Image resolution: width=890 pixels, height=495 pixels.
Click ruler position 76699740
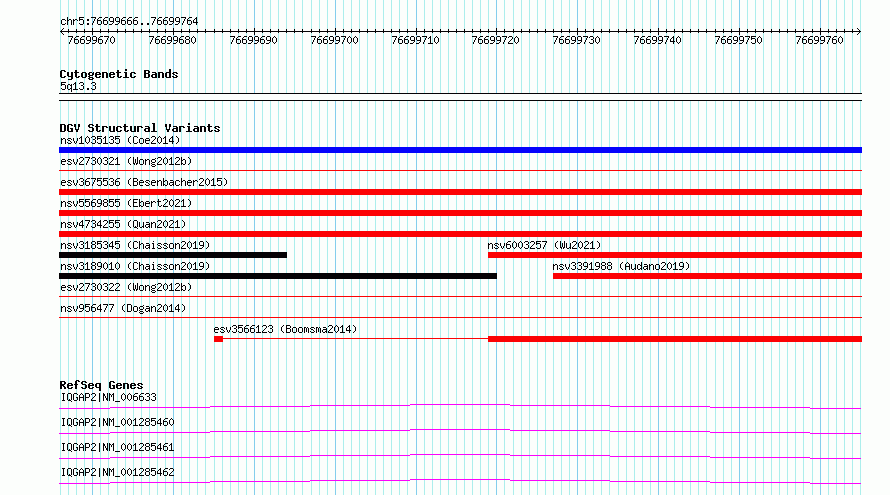pos(658,40)
